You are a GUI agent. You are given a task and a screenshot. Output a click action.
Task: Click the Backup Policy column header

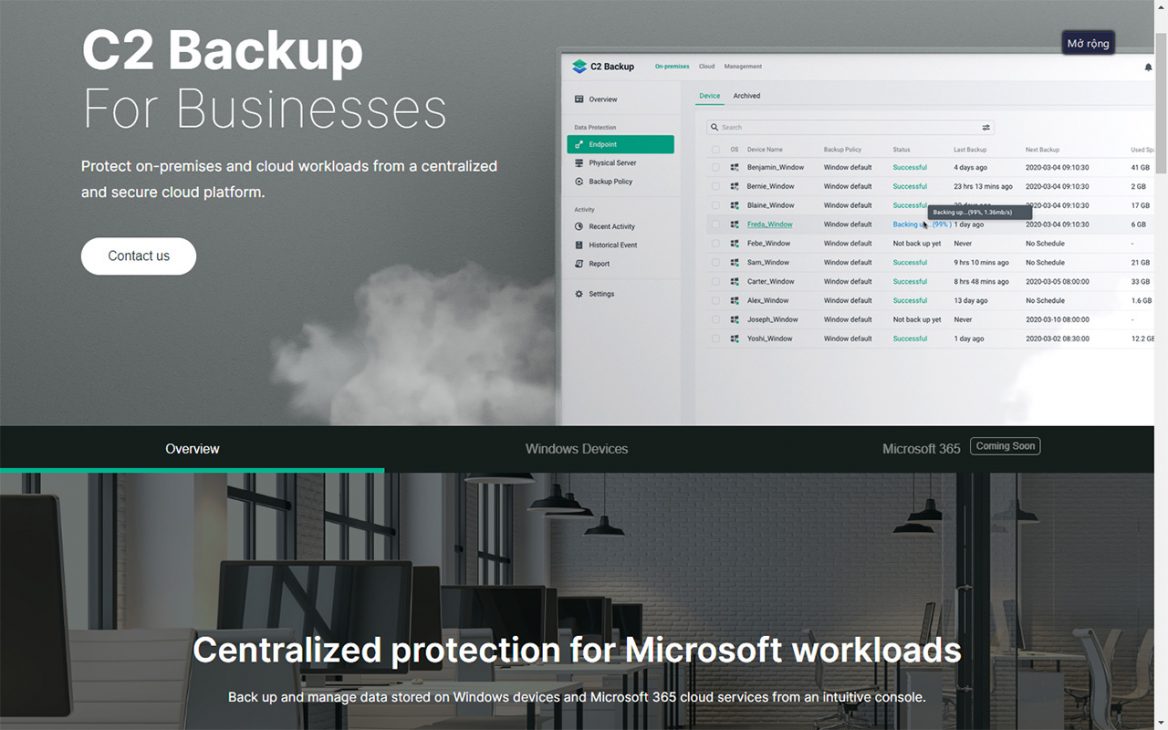842,150
